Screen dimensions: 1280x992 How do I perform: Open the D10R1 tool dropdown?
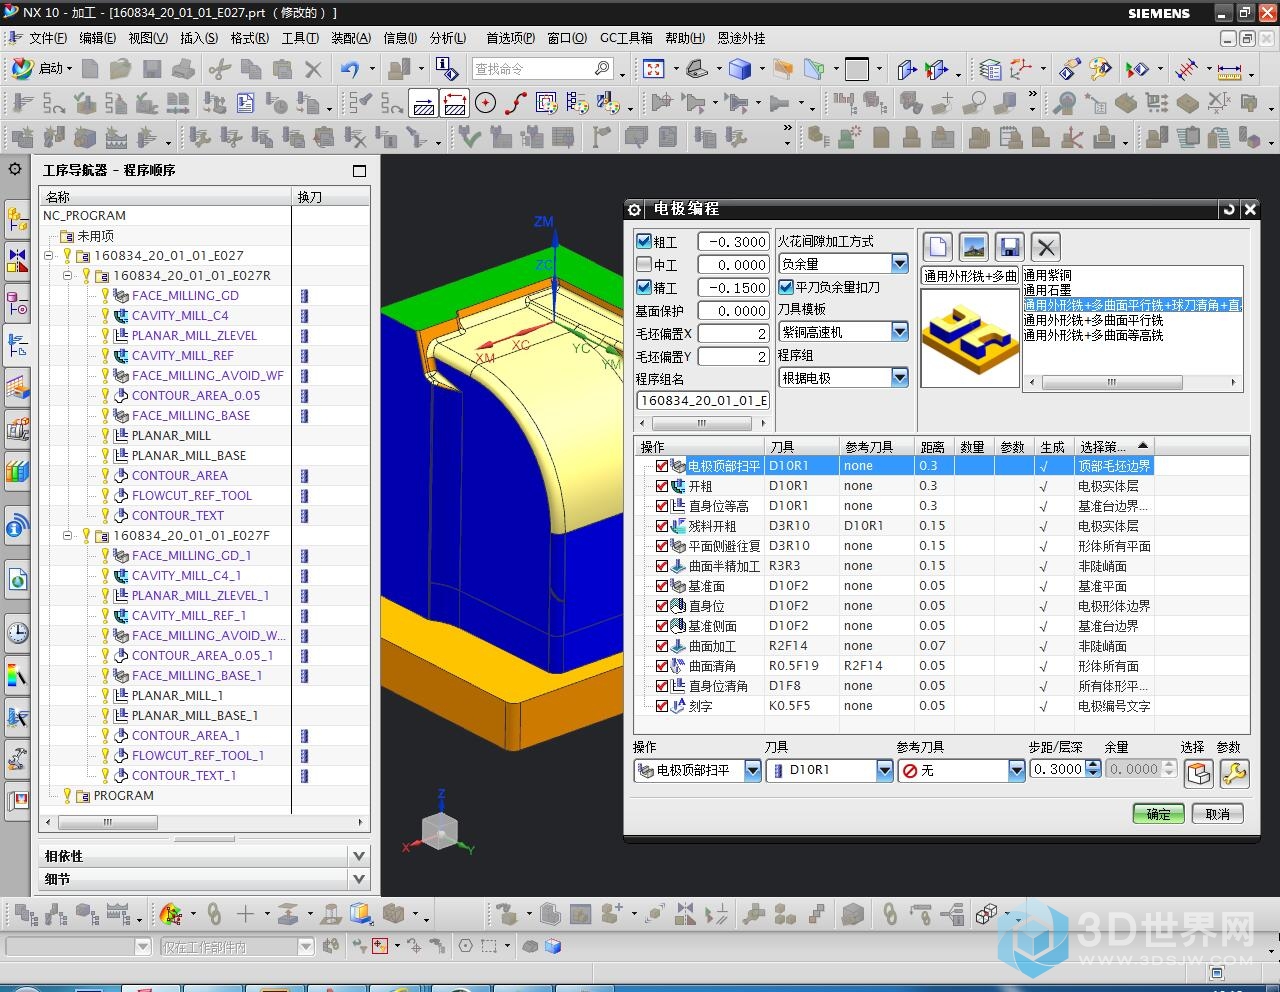tap(885, 770)
